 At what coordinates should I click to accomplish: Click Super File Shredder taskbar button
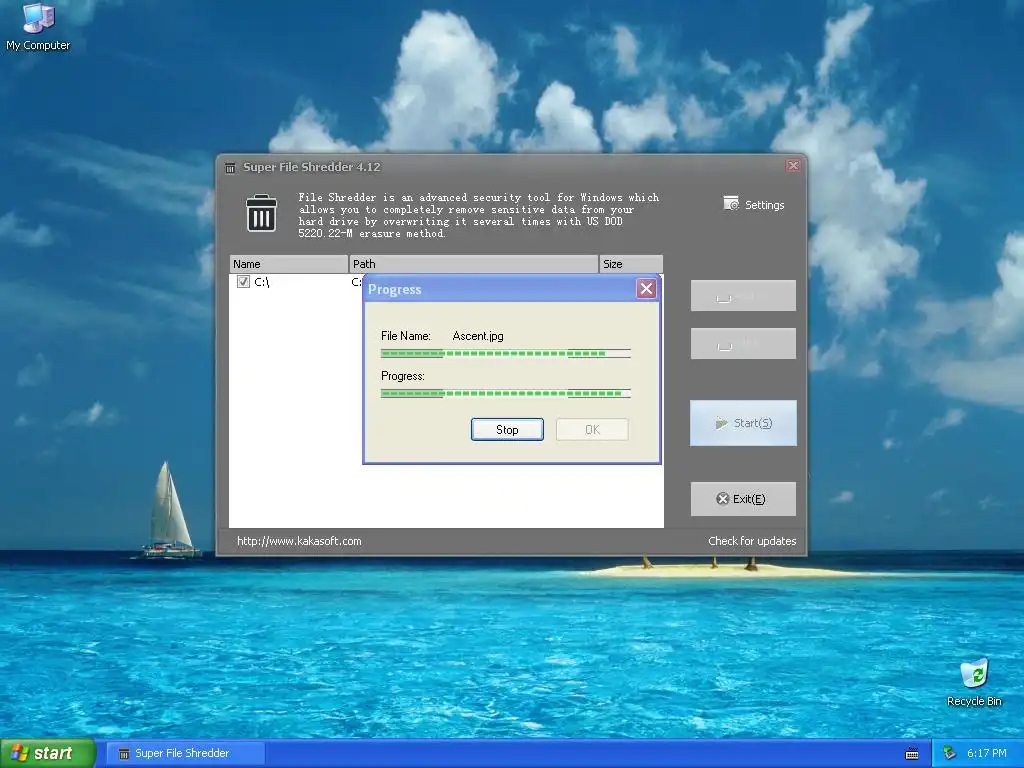pos(185,754)
